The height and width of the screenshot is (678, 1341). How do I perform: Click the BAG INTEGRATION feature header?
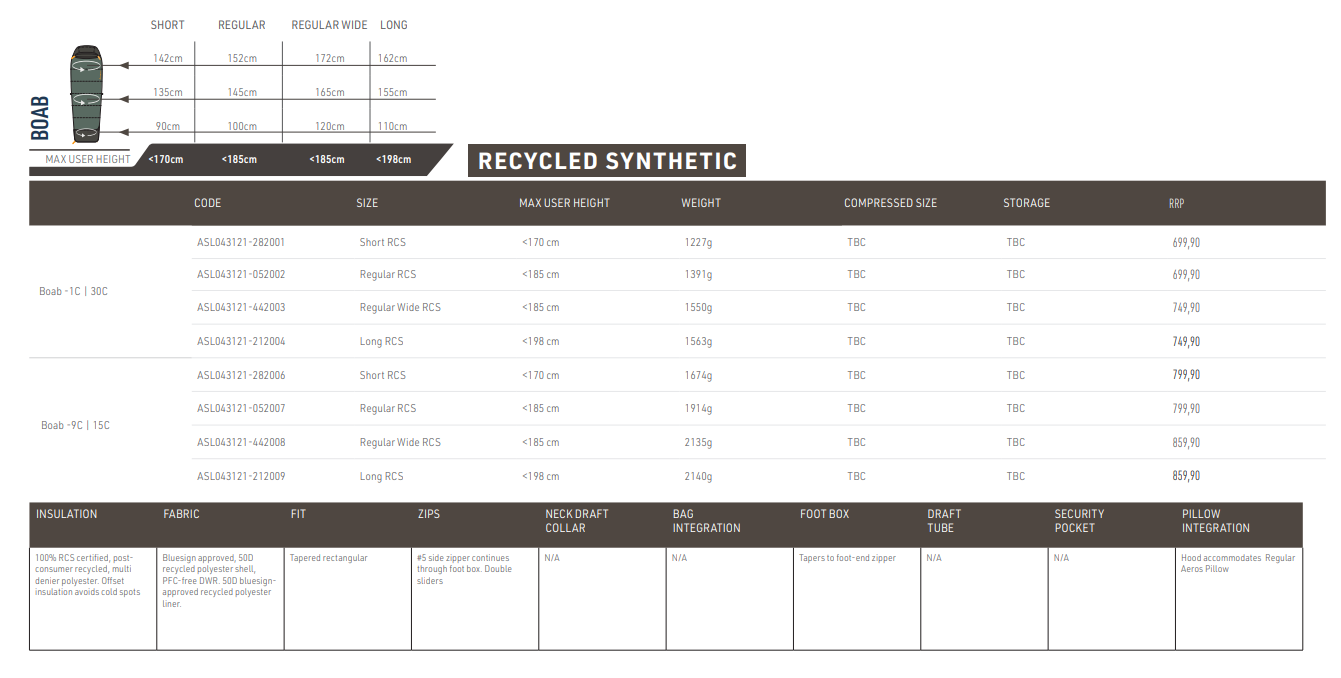click(x=706, y=521)
